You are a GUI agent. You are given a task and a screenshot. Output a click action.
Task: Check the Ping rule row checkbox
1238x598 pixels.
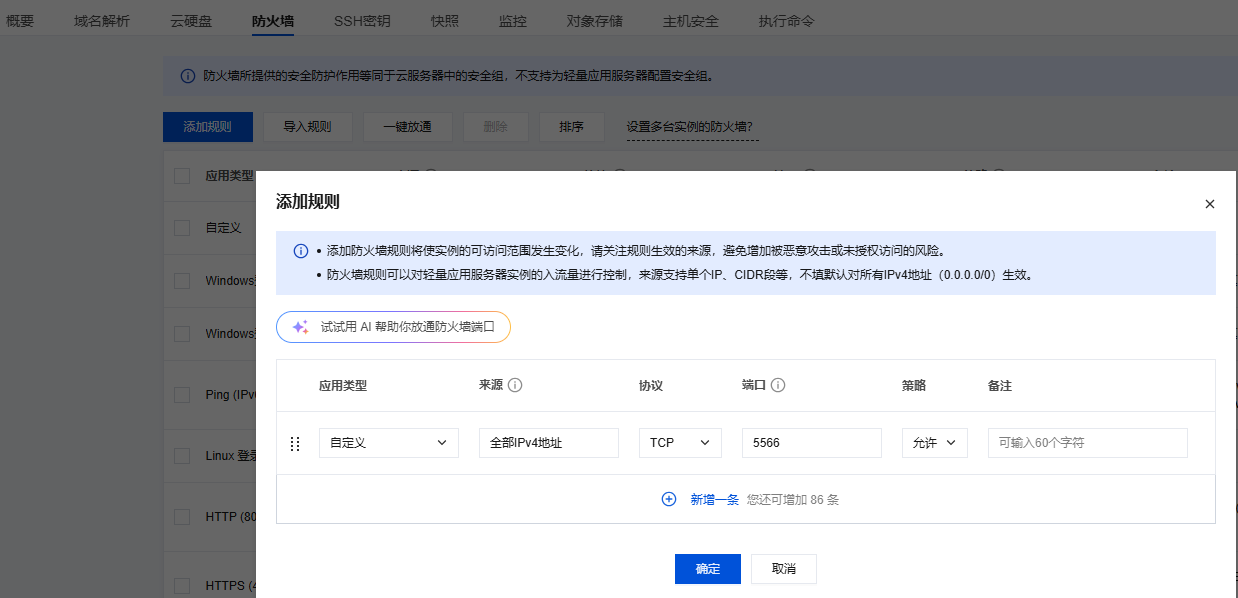point(182,395)
